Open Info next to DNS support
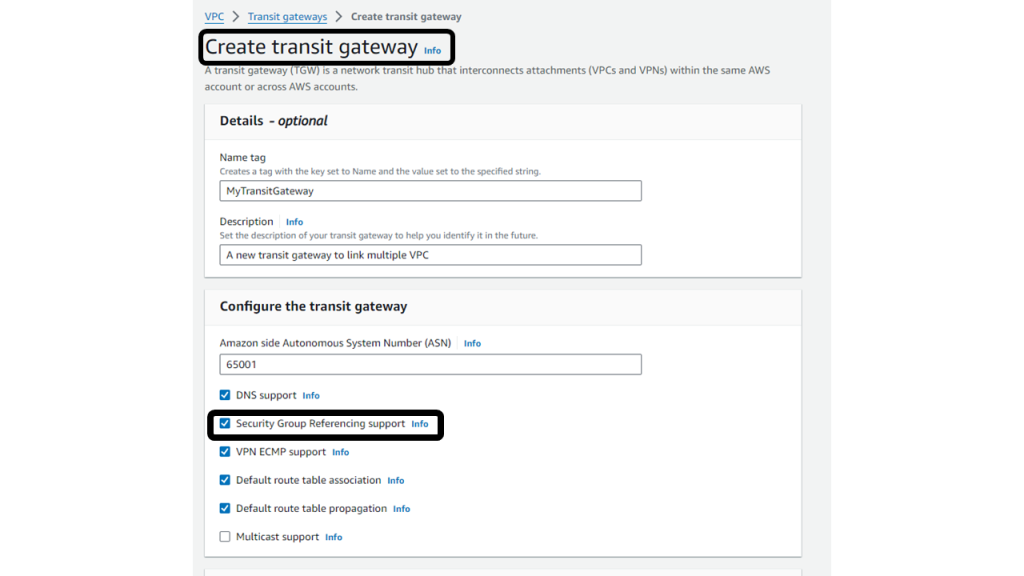The width and height of the screenshot is (1024, 576). 311,395
